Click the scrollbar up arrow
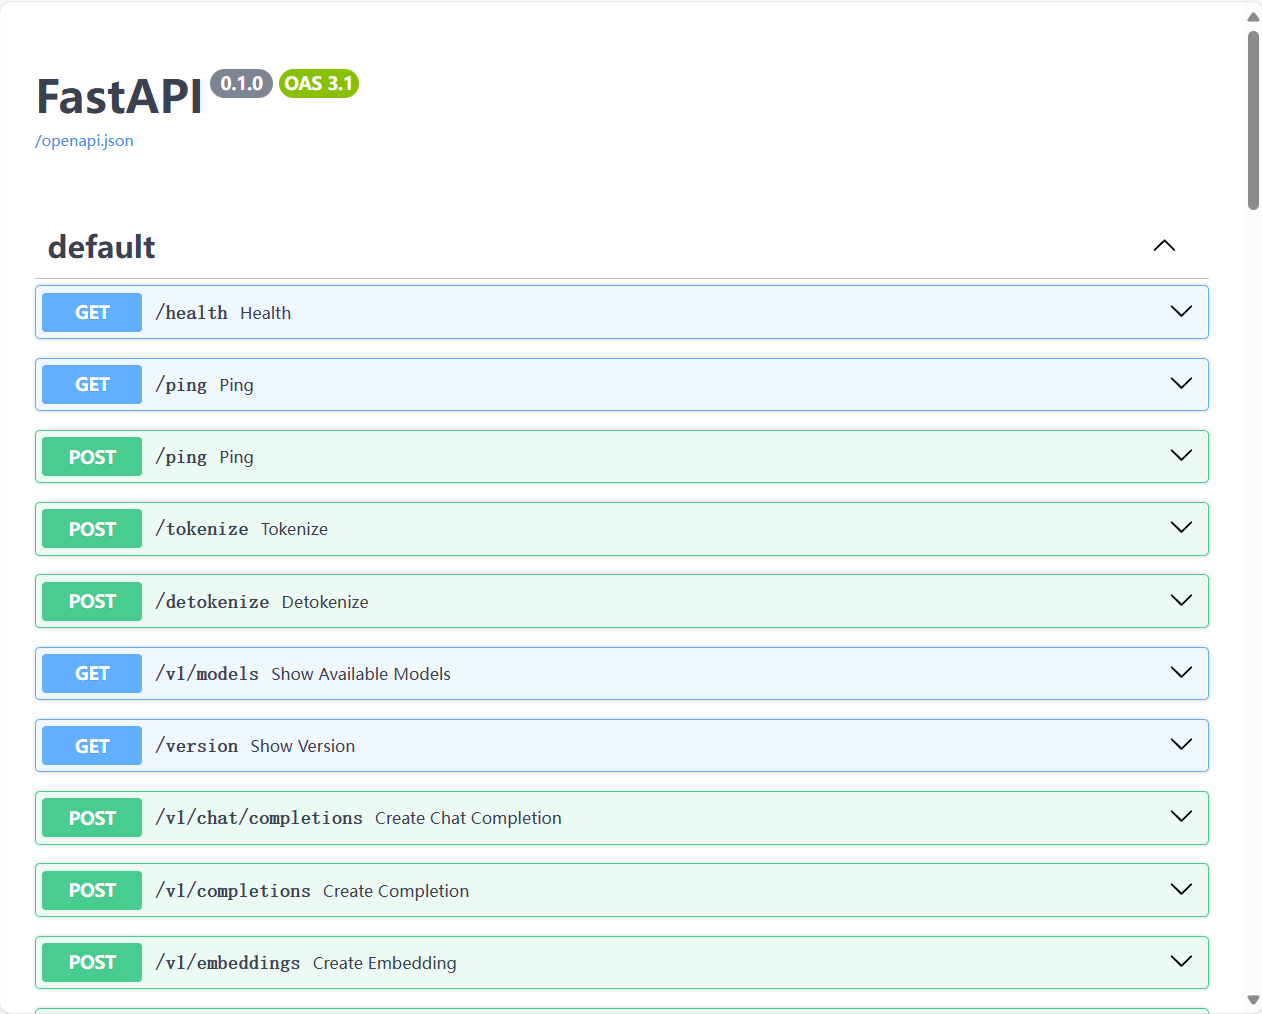This screenshot has height=1014, width=1262. click(x=1253, y=16)
